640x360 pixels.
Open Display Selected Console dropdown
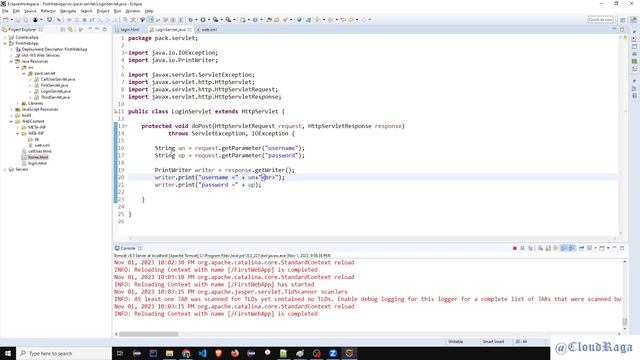tap(596, 248)
